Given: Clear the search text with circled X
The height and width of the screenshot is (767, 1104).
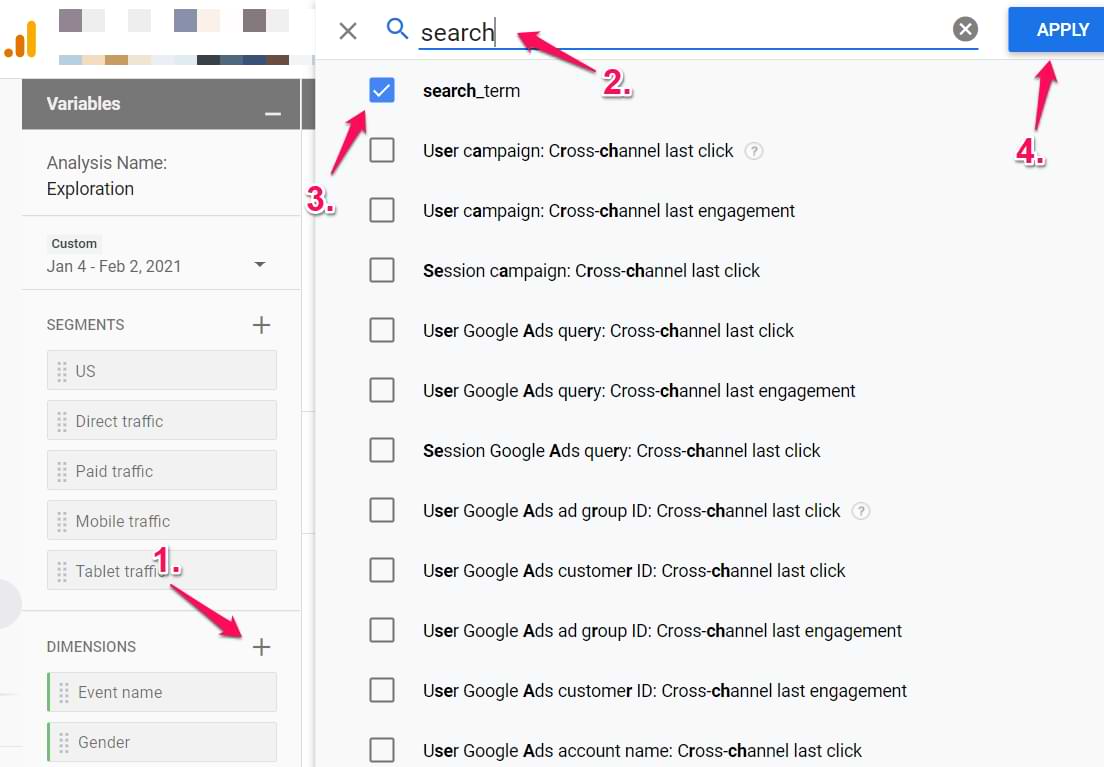Looking at the screenshot, I should (965, 29).
